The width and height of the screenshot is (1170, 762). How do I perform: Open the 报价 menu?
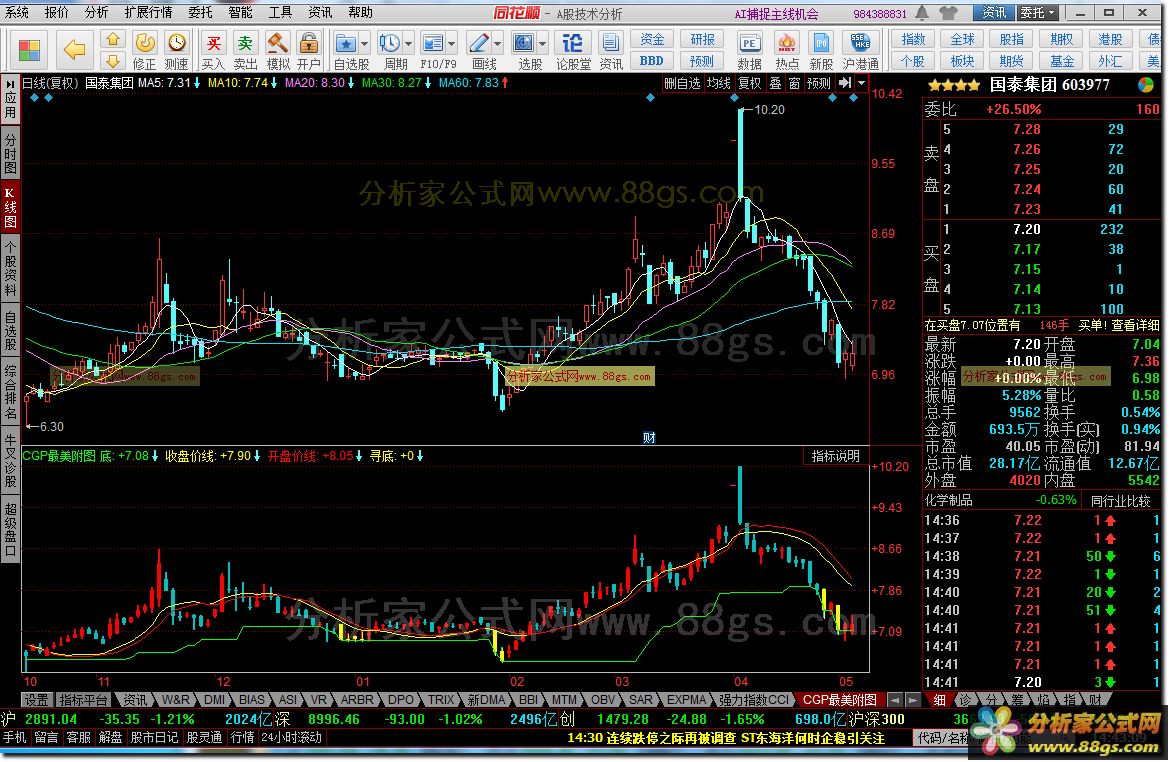click(x=56, y=13)
